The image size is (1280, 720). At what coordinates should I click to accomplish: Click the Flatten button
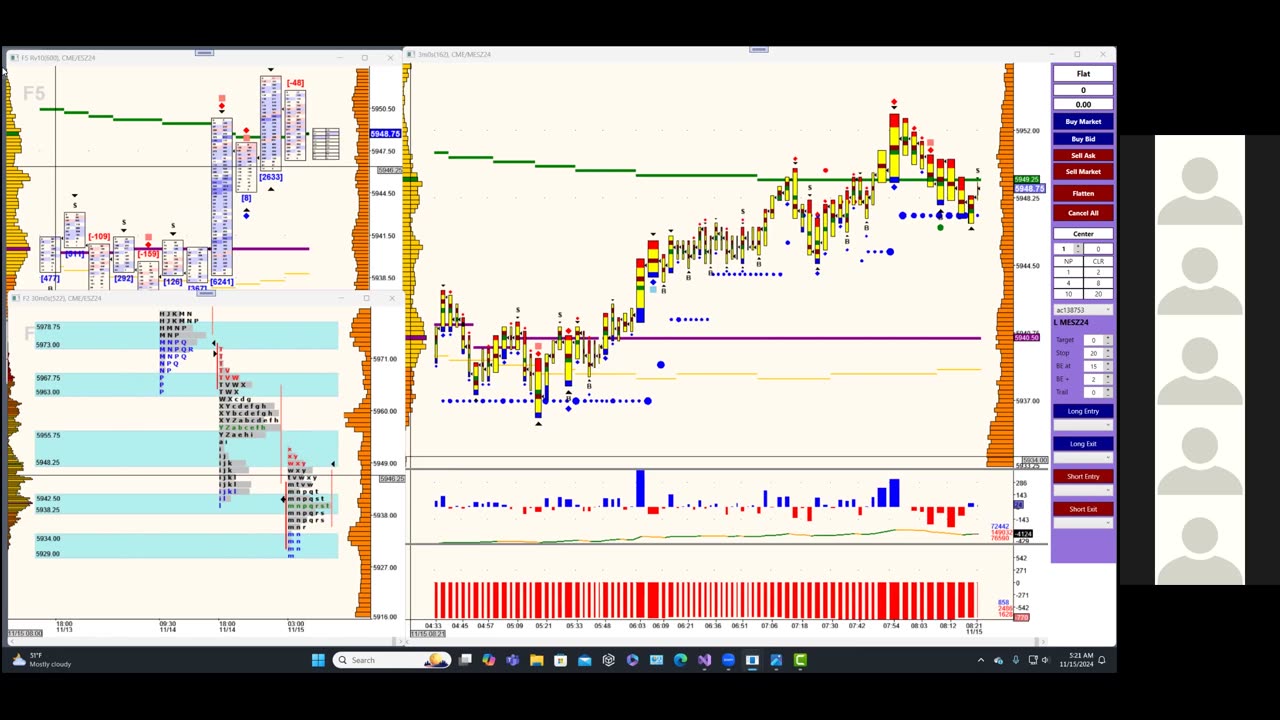click(x=1083, y=193)
